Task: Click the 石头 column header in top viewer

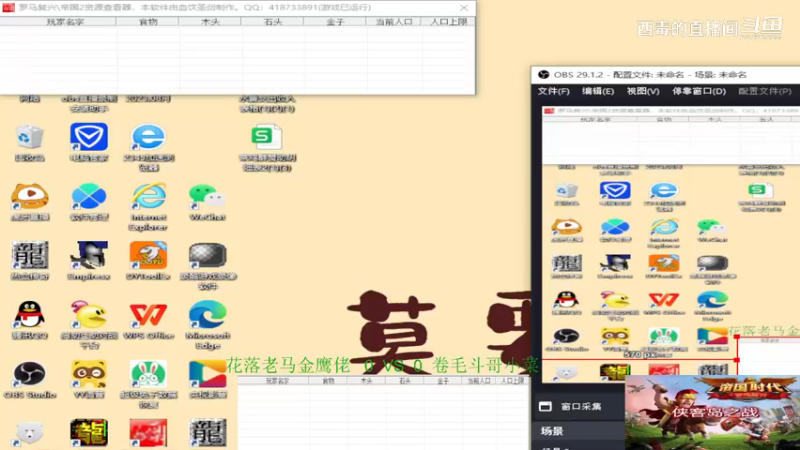Action: point(272,21)
